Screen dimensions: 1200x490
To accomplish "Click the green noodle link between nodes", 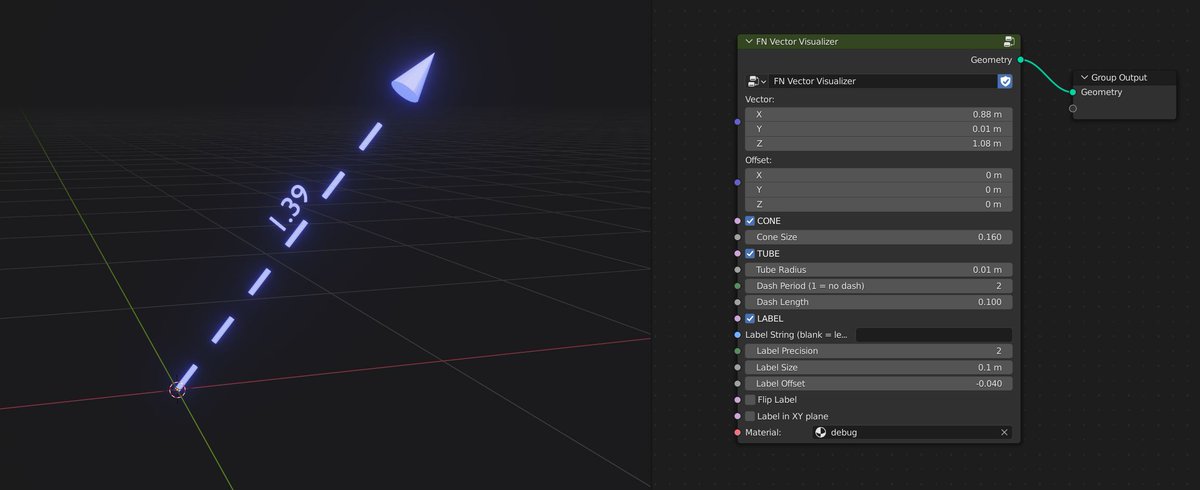I will click(1046, 76).
